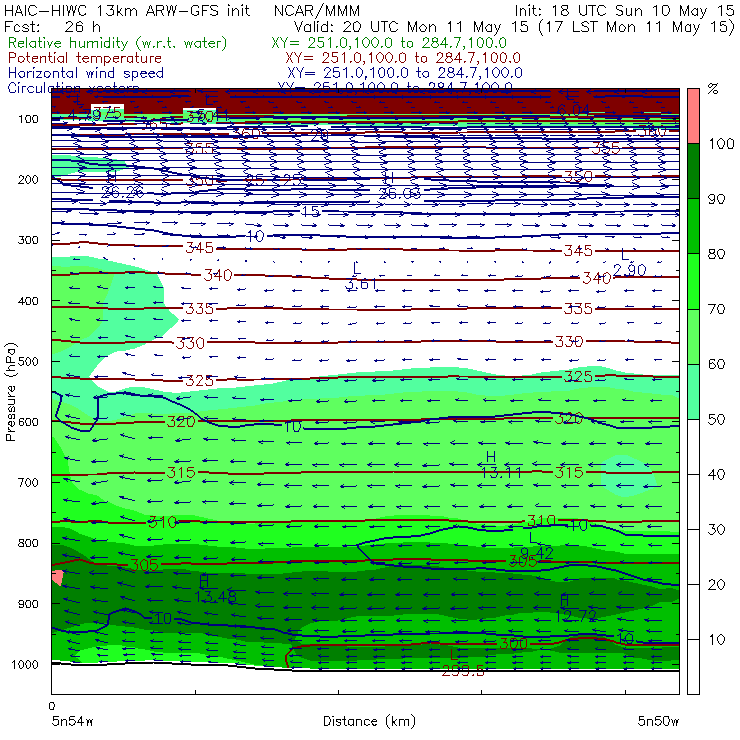This screenshot has height=740, width=740.
Task: Click the wind minimum value '9.42'
Action: tap(537, 553)
